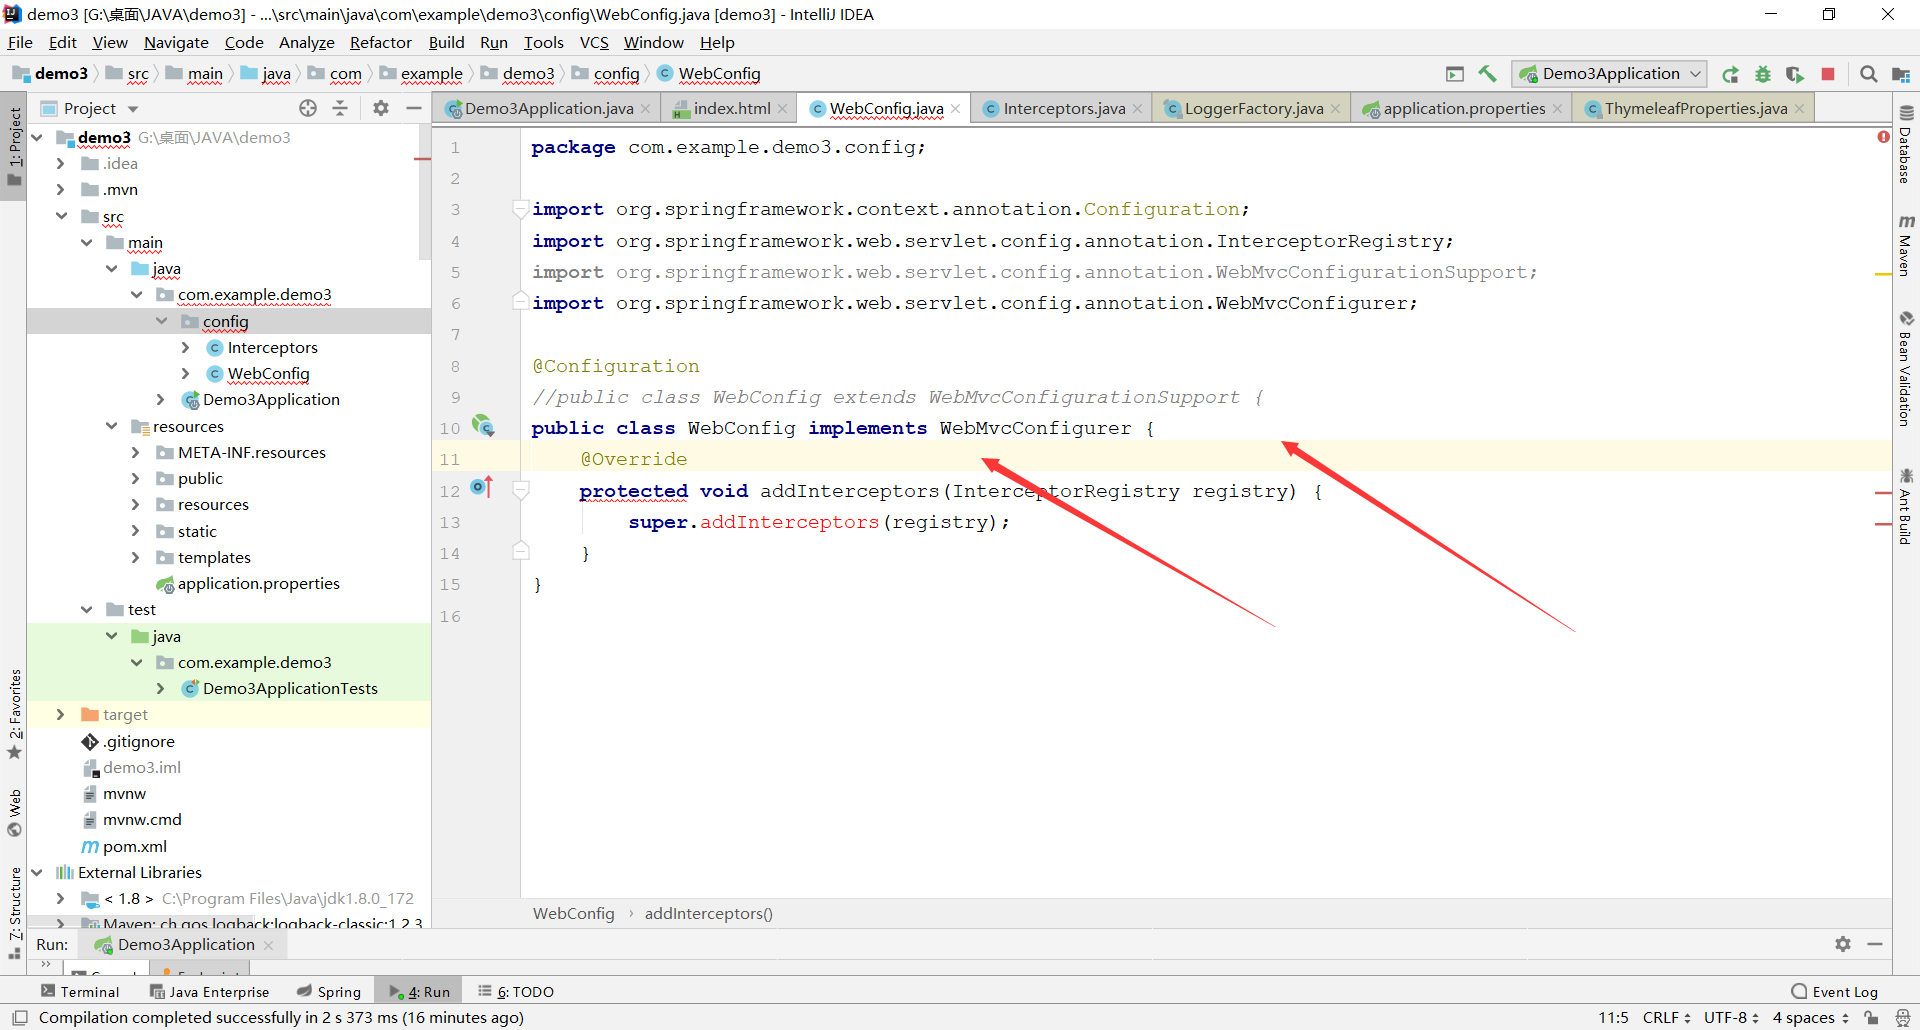Click the Spring bean gutter icon on line 10
Image resolution: width=1920 pixels, height=1030 pixels.
483,427
